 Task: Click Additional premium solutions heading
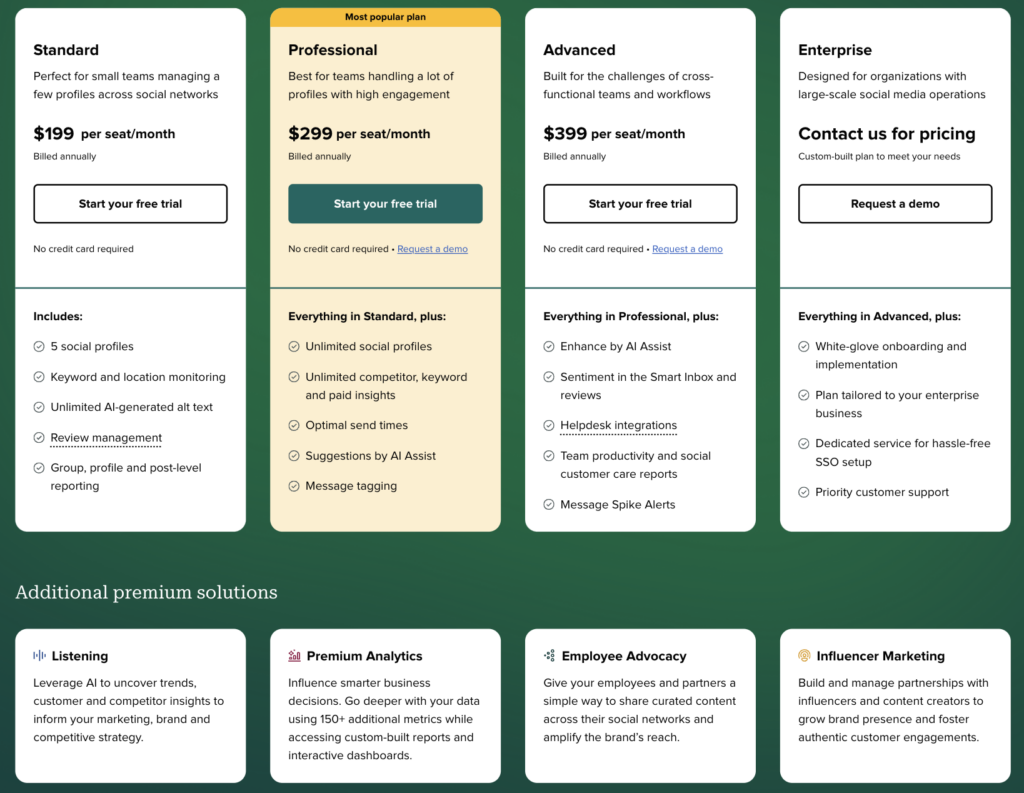point(146,592)
